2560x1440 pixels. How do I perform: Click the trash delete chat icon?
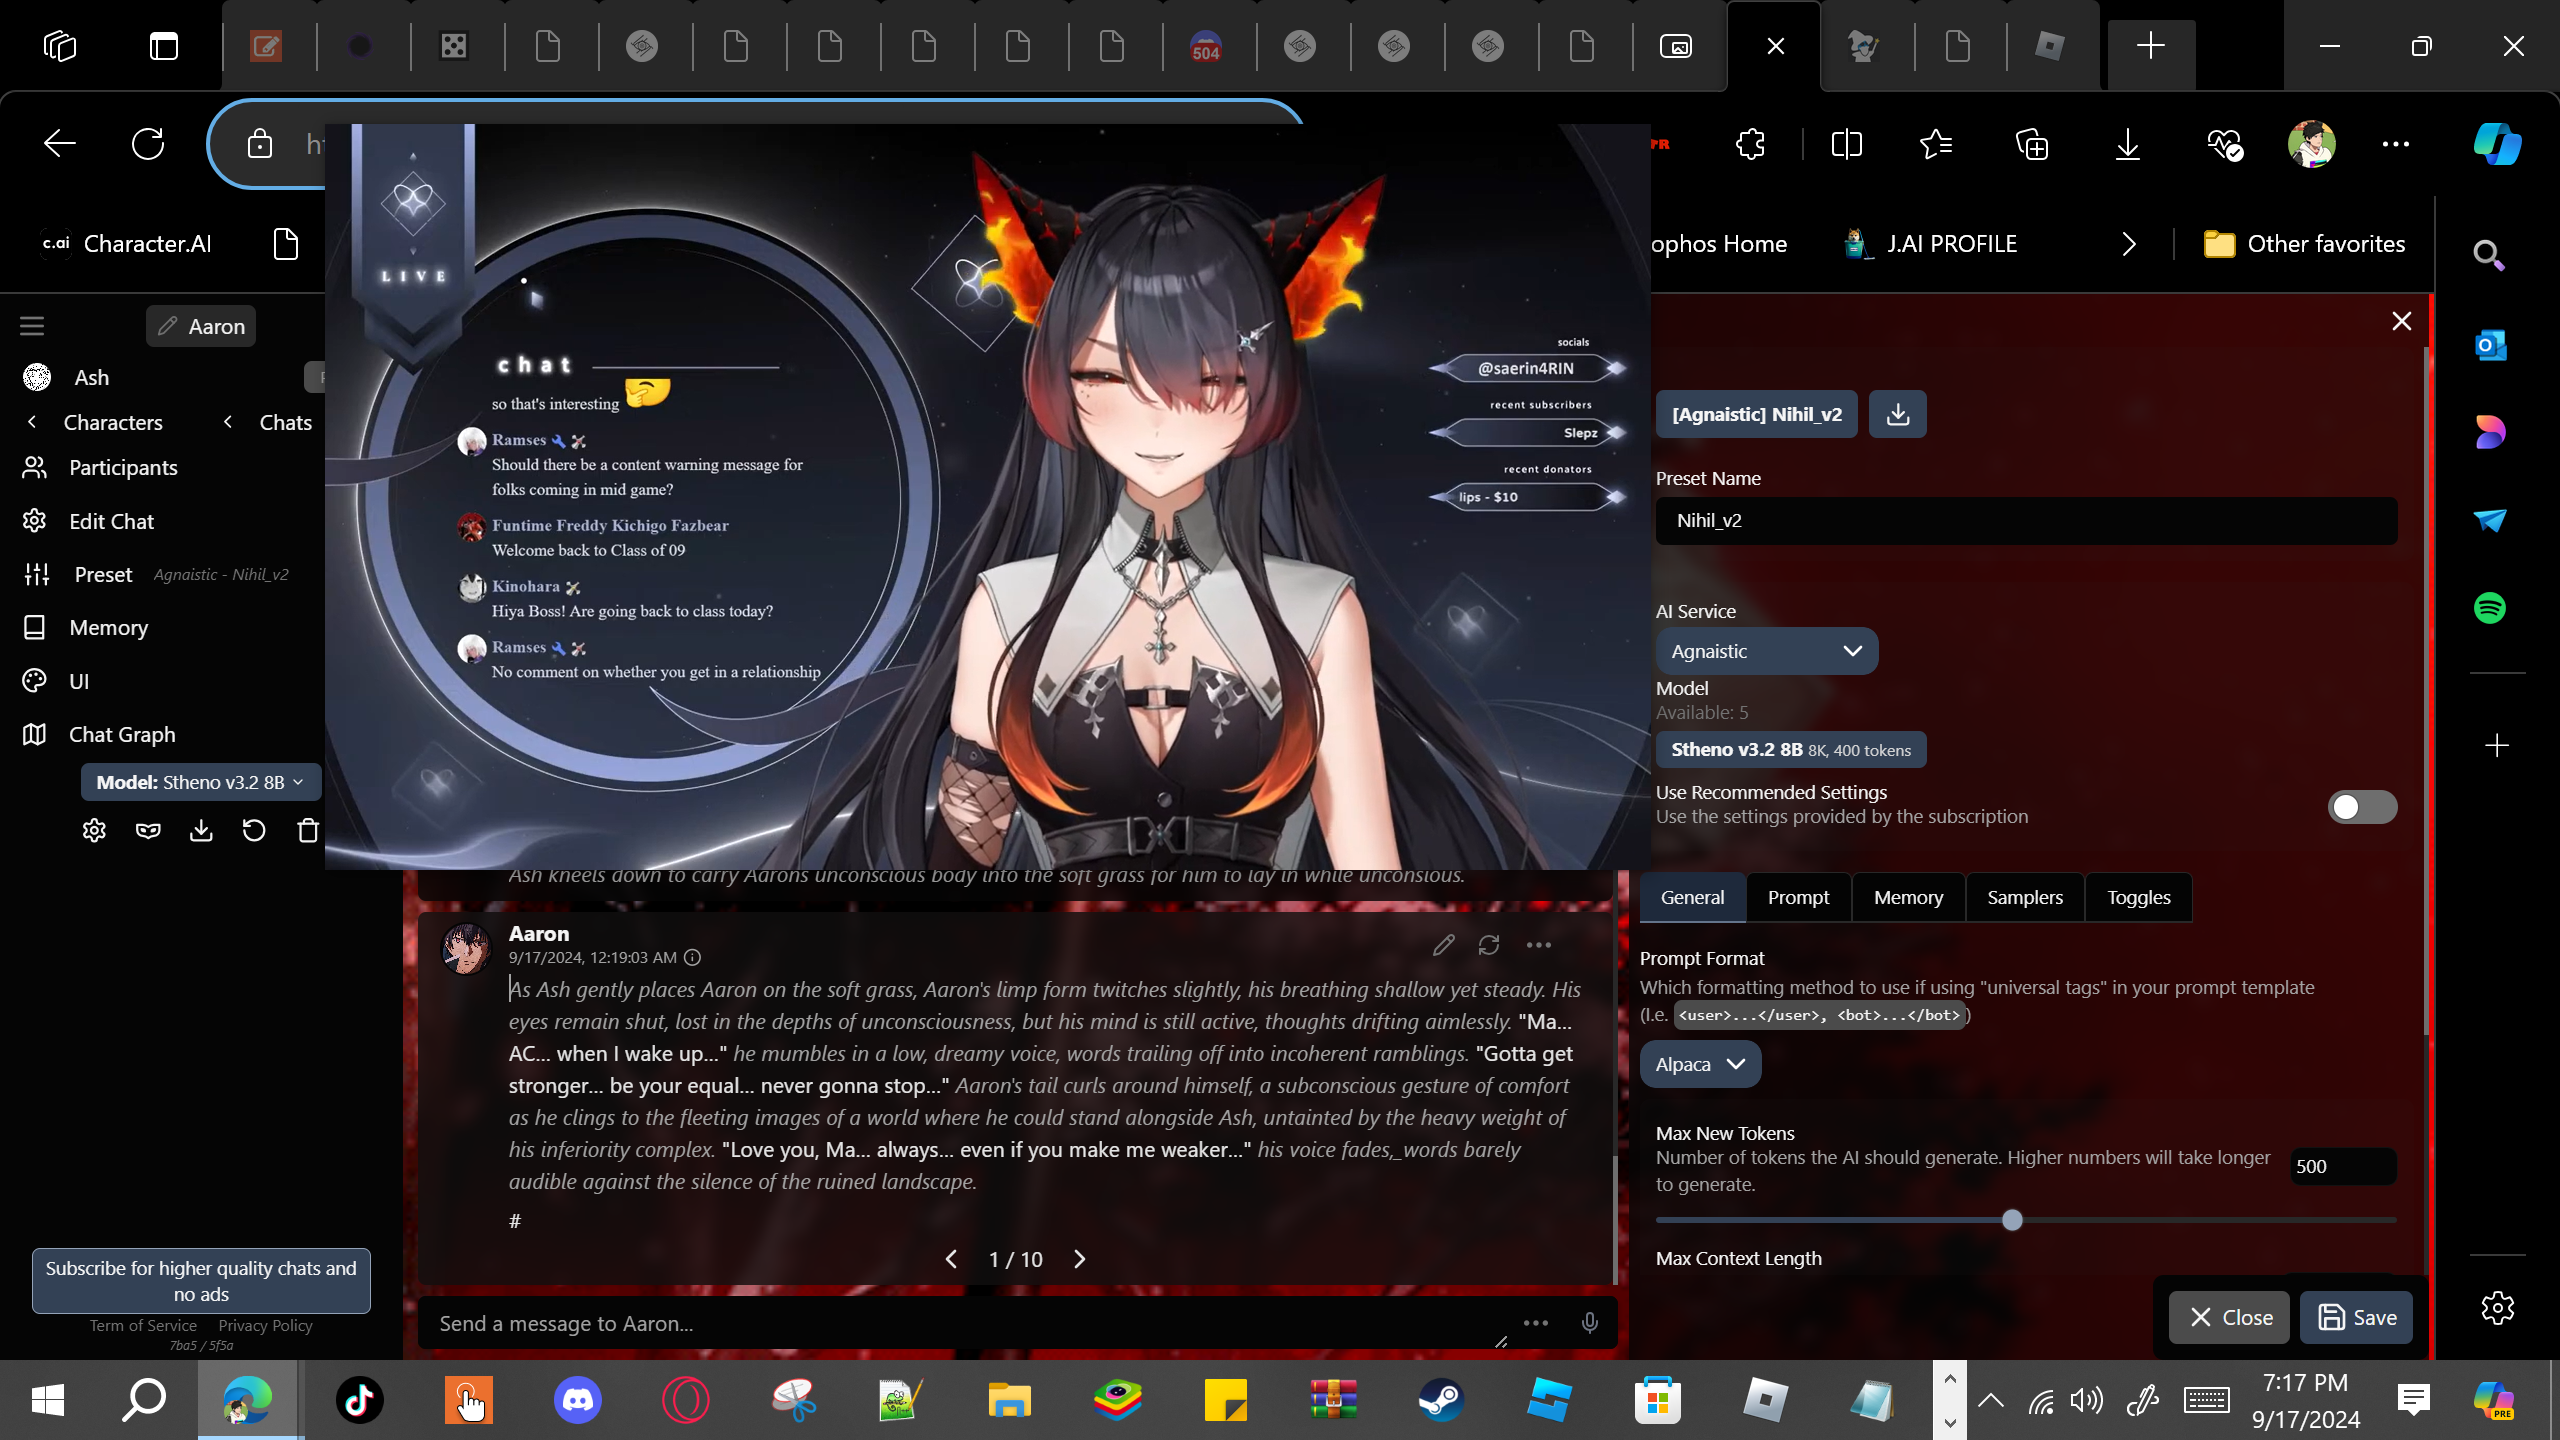coord(308,831)
